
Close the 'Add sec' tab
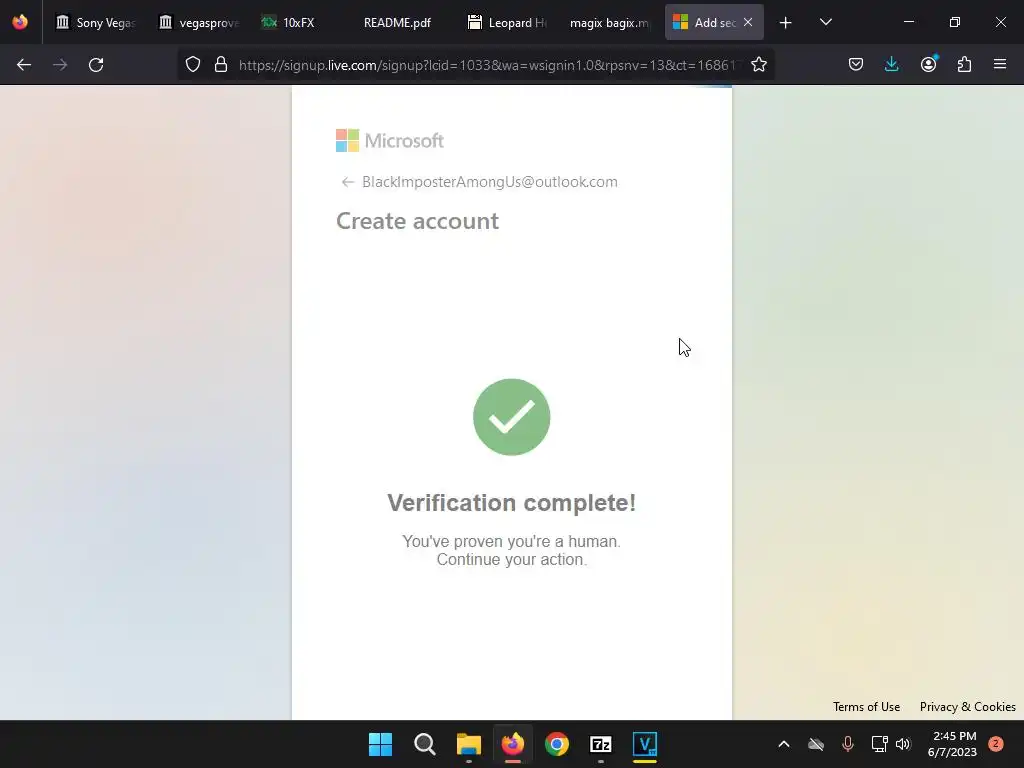tap(748, 22)
